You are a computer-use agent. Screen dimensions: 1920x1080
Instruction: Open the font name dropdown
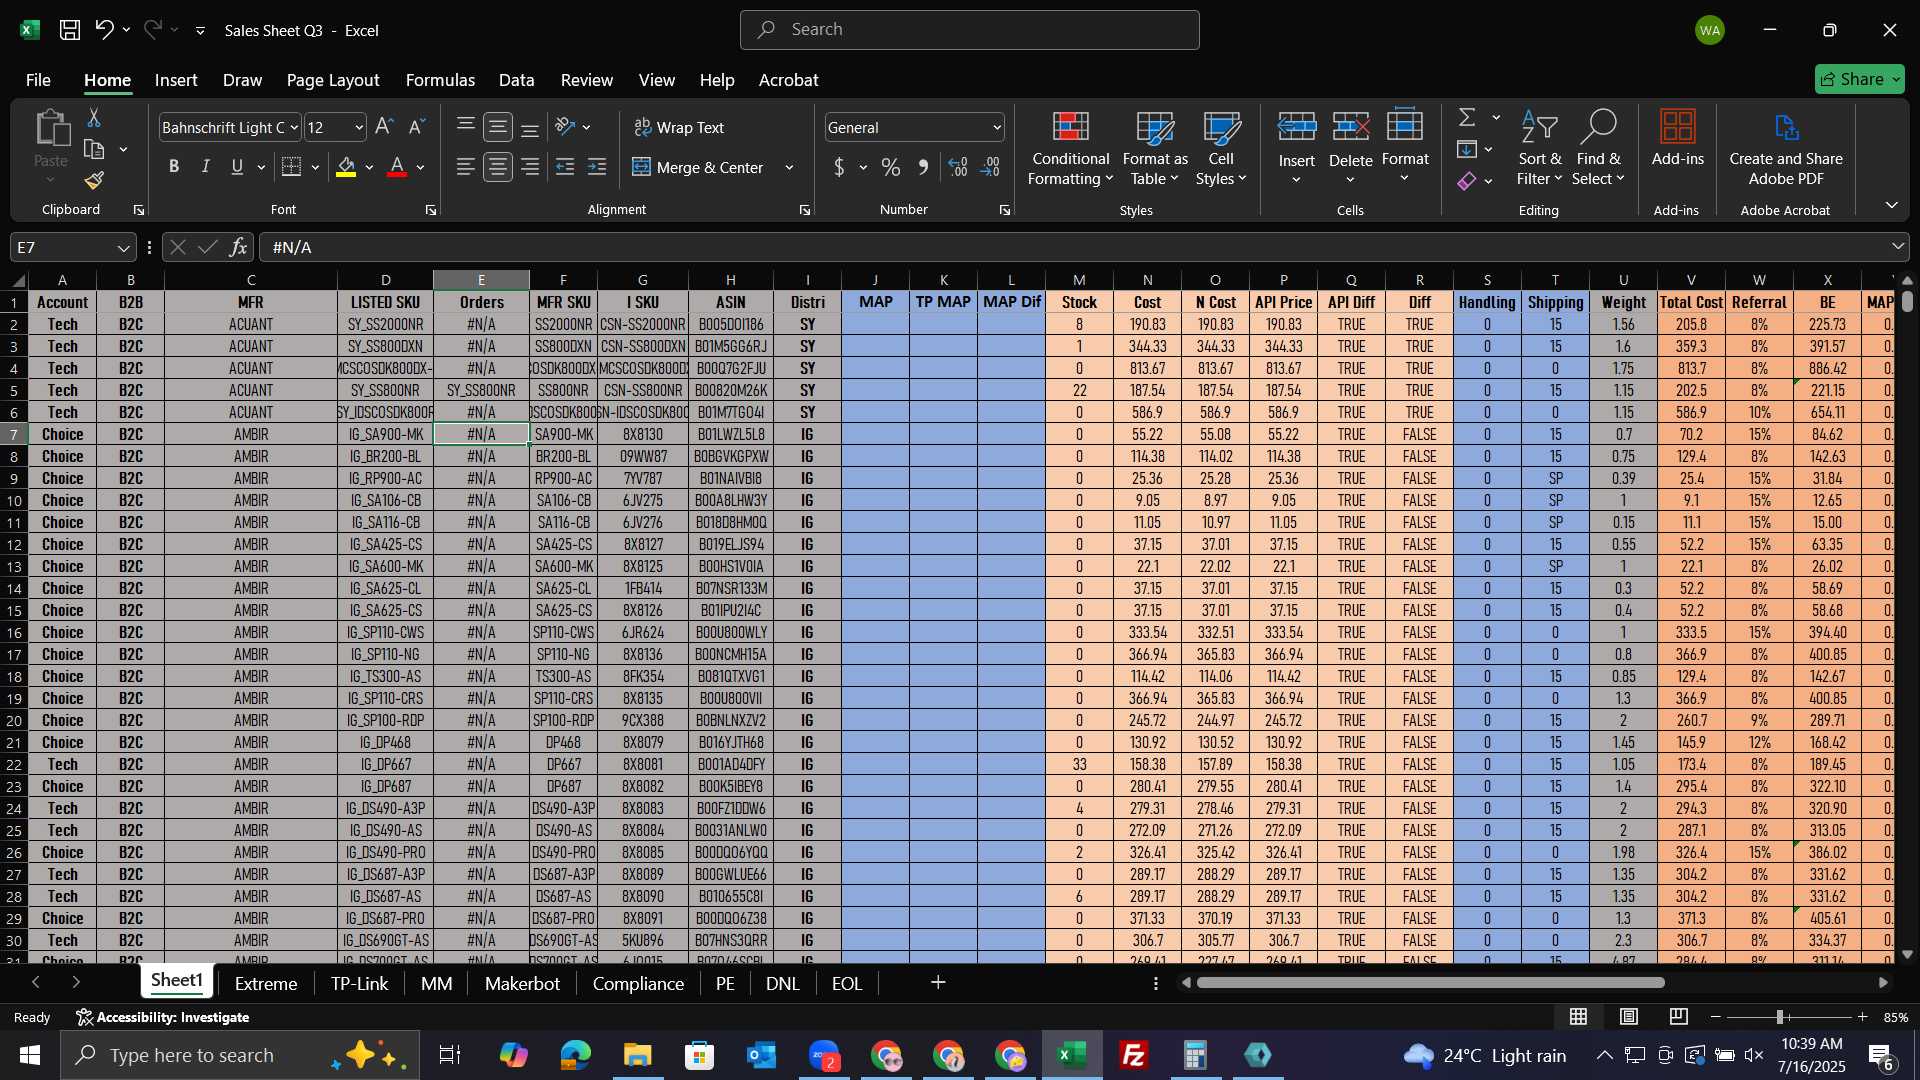[294, 128]
